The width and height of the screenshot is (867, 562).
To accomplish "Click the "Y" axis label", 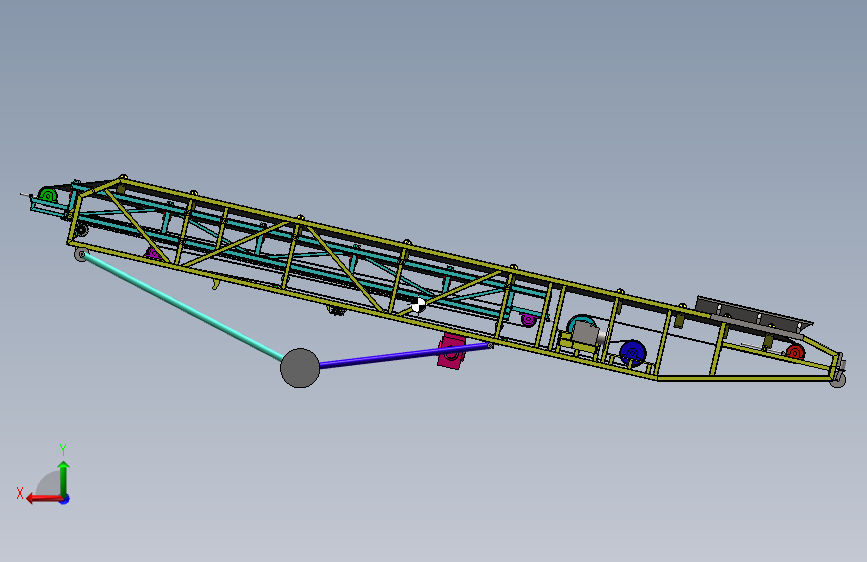I will (63, 449).
